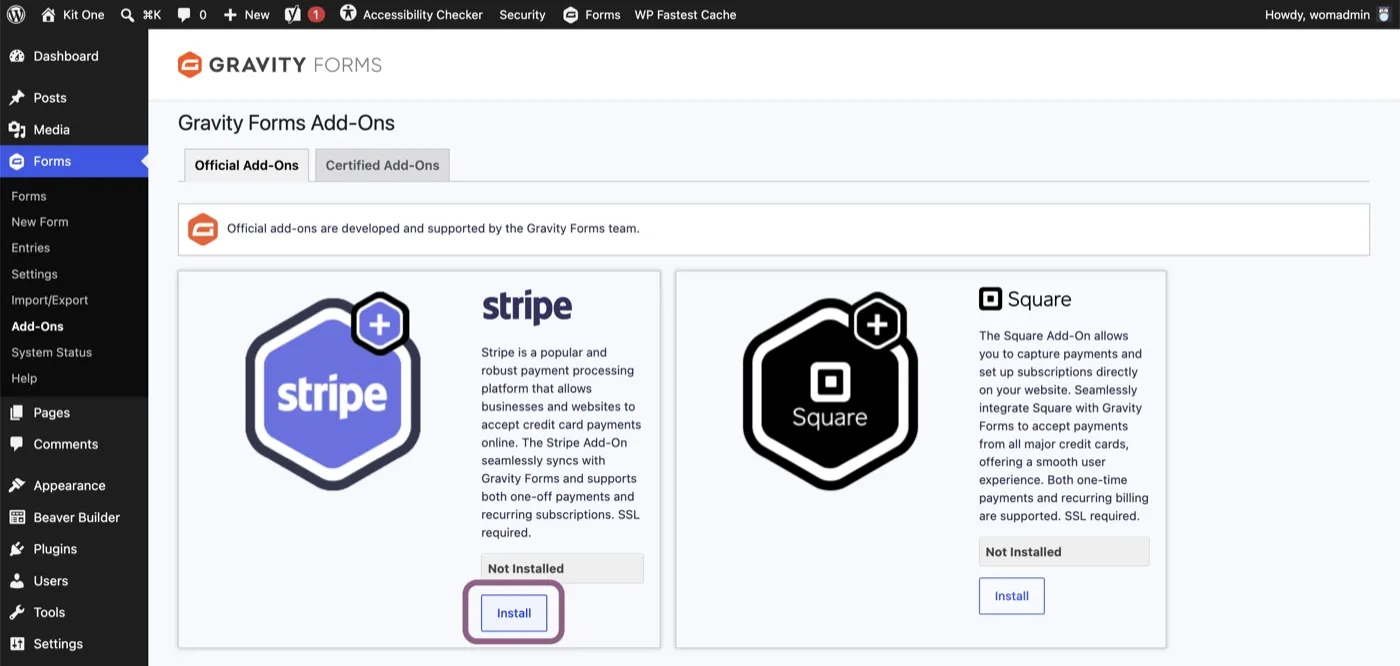
Task: Open the Kit One site home link
Action: coord(72,14)
